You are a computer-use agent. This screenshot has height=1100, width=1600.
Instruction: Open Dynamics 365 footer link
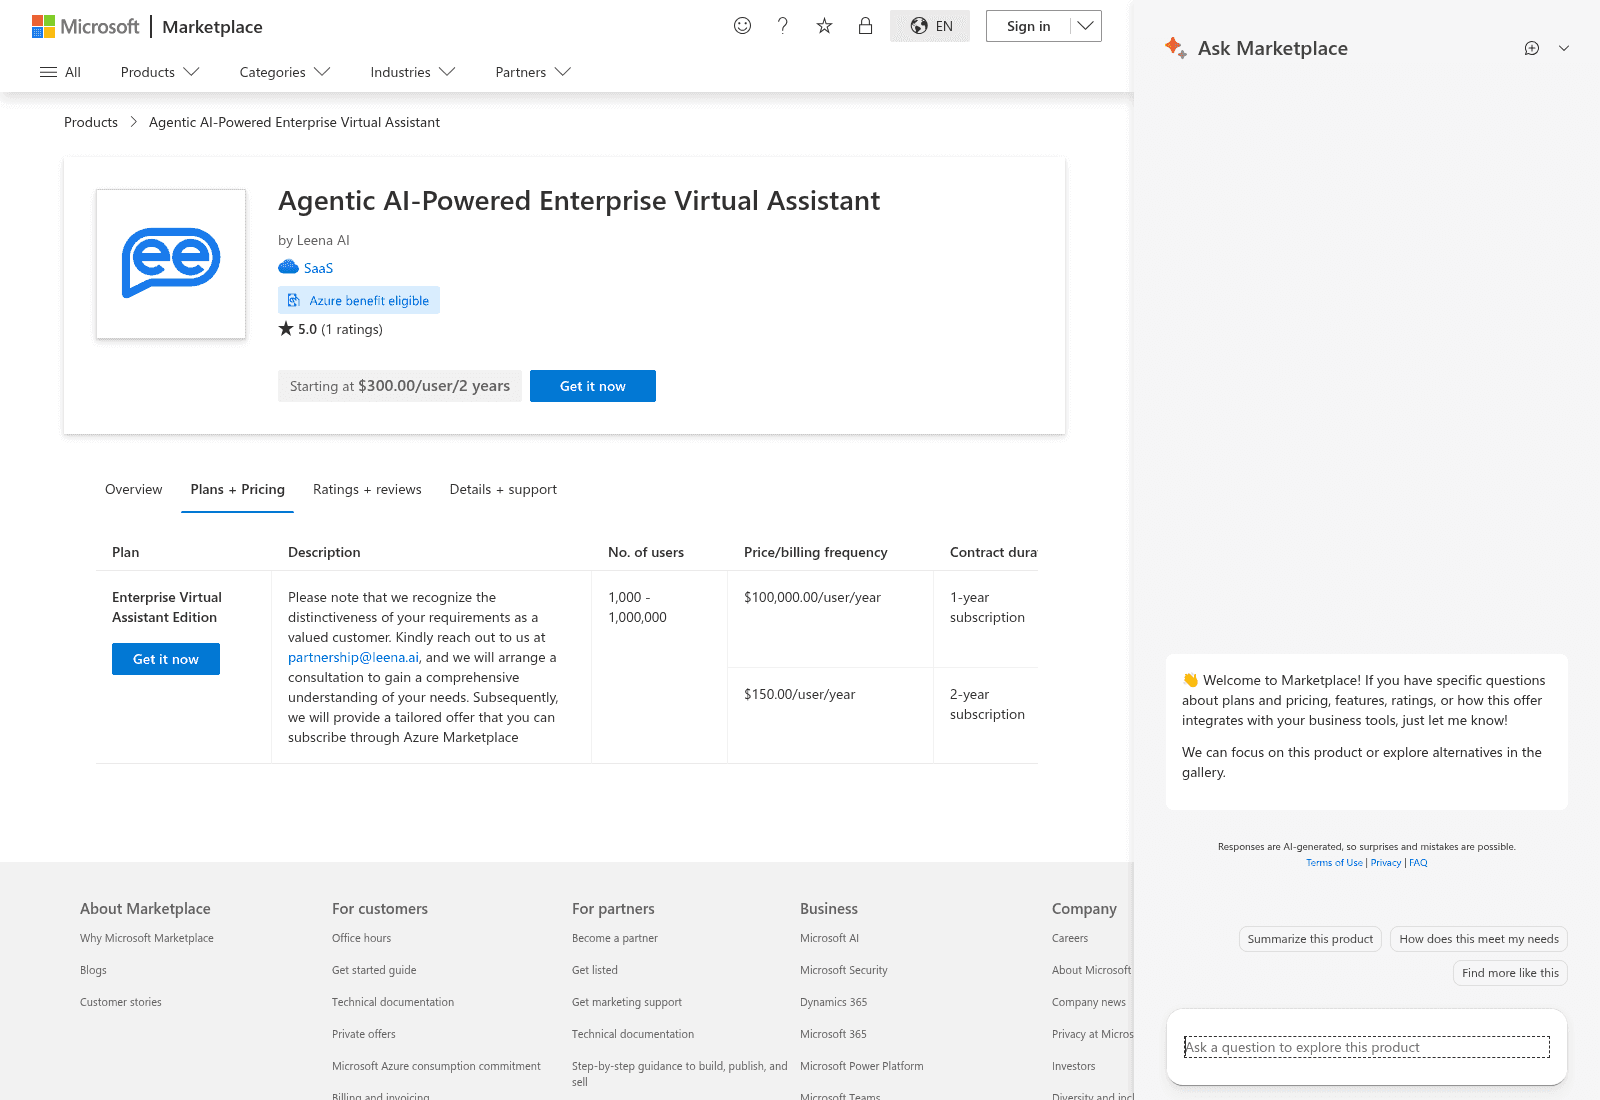(x=834, y=1002)
